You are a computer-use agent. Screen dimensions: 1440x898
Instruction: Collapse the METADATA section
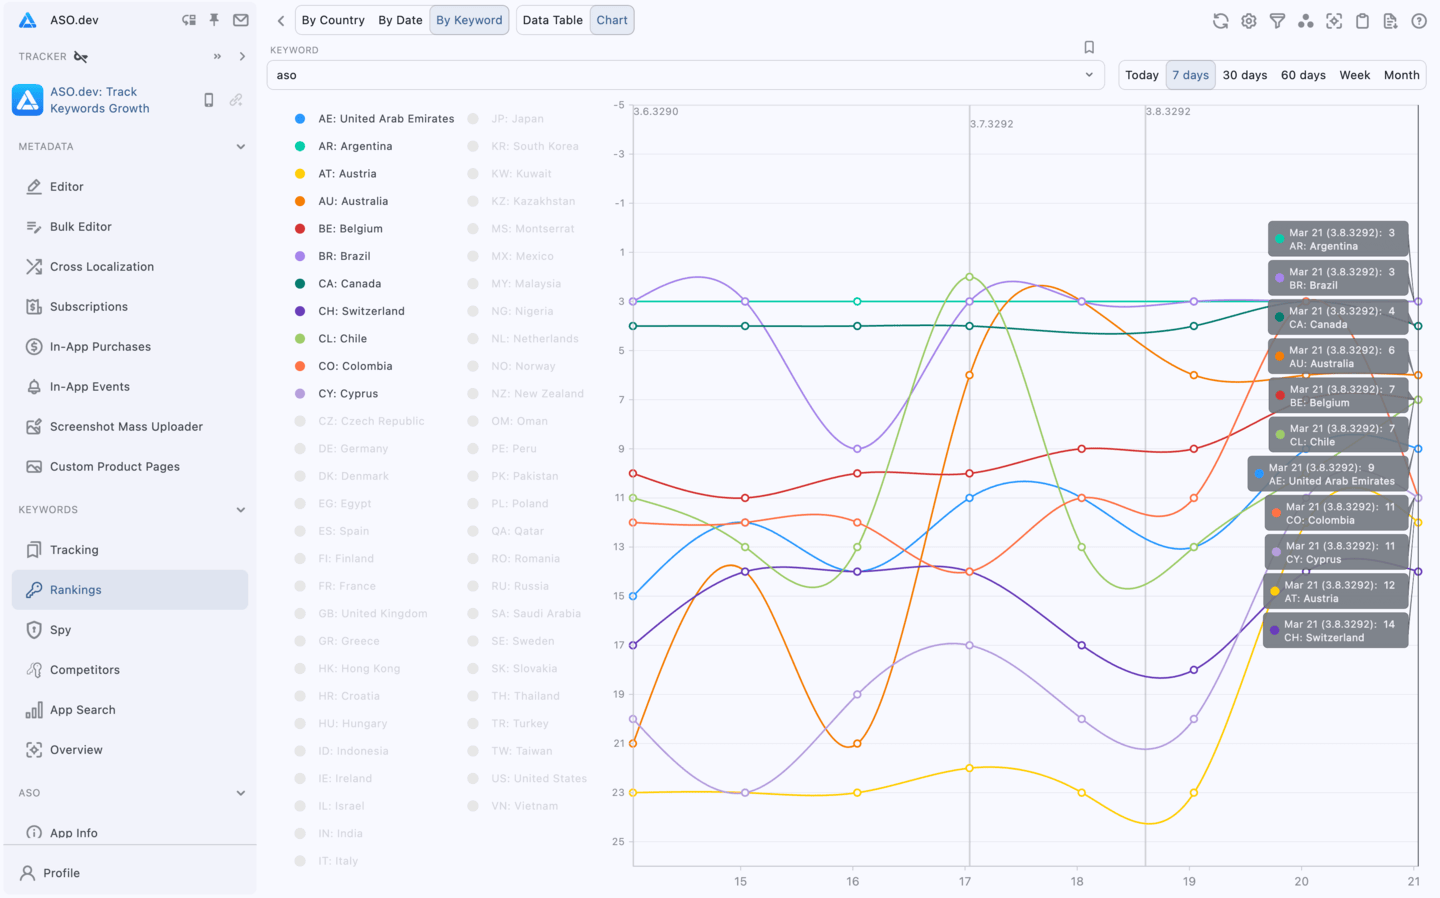coord(241,146)
